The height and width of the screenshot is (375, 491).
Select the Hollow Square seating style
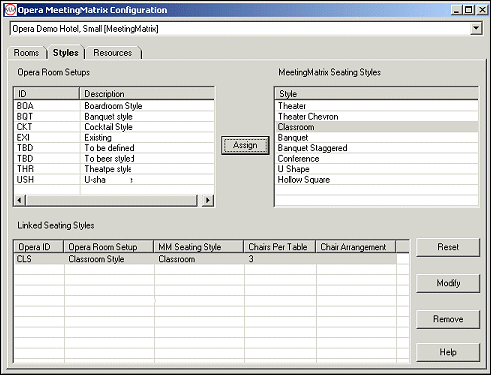pyautogui.click(x=376, y=180)
